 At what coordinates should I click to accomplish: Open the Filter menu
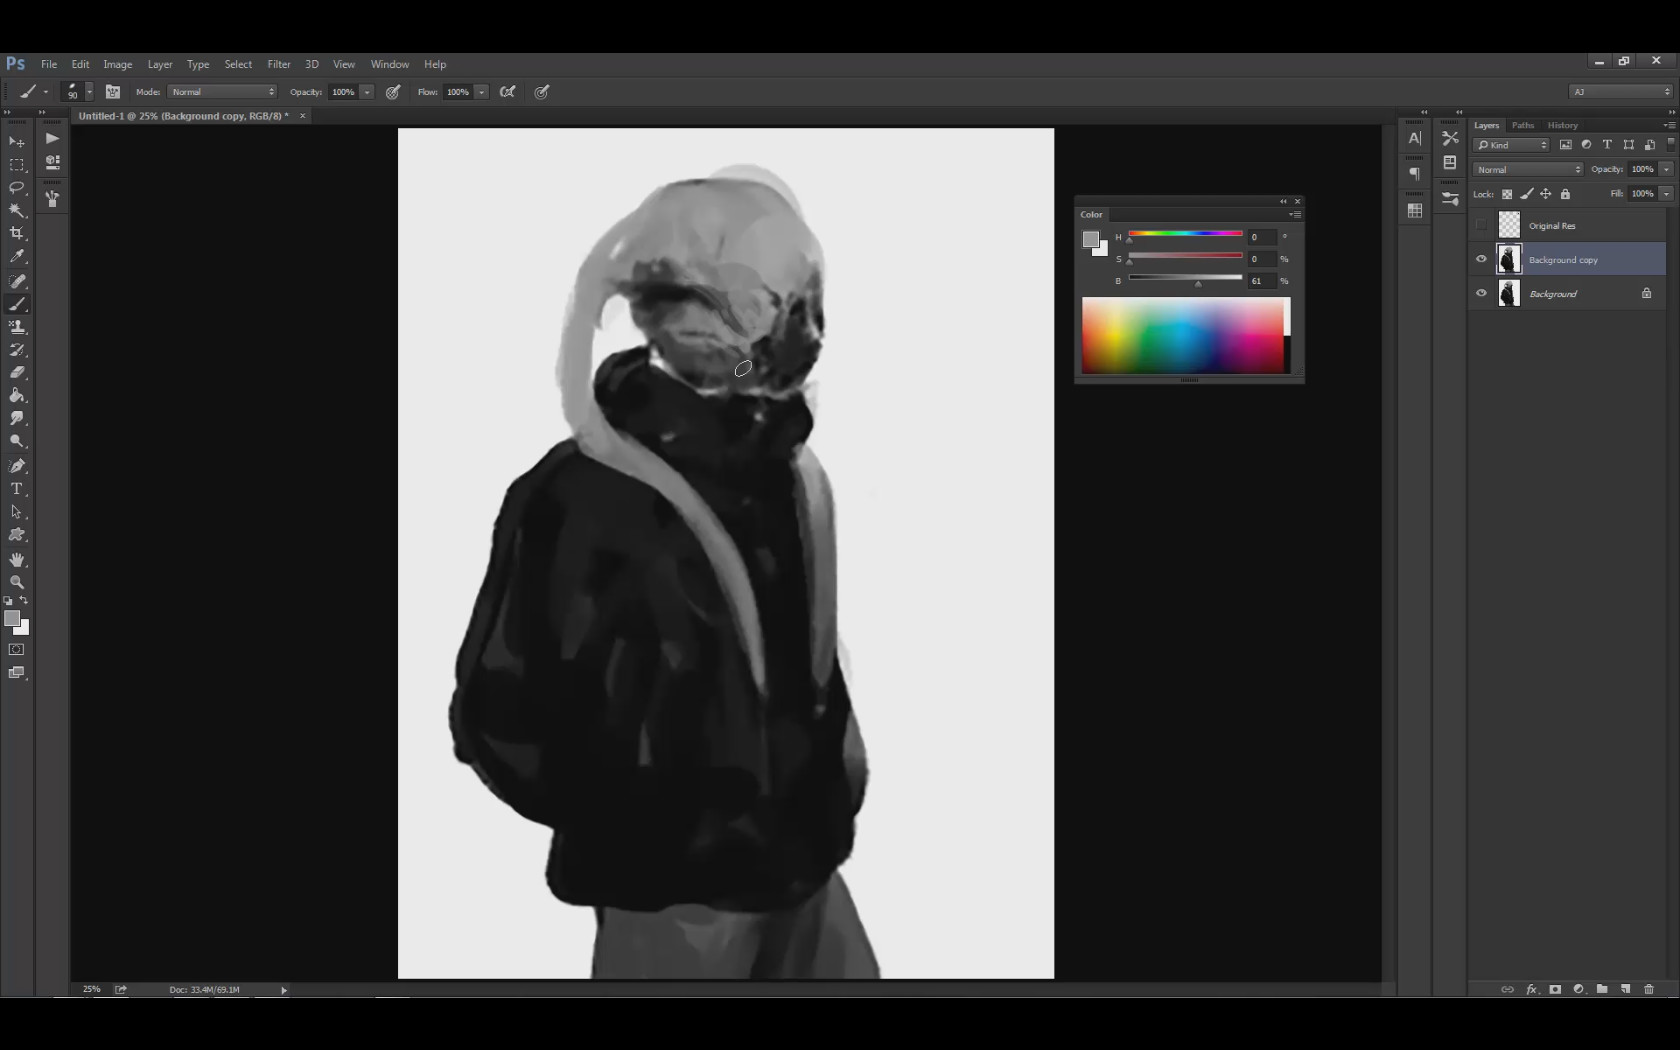pos(278,64)
